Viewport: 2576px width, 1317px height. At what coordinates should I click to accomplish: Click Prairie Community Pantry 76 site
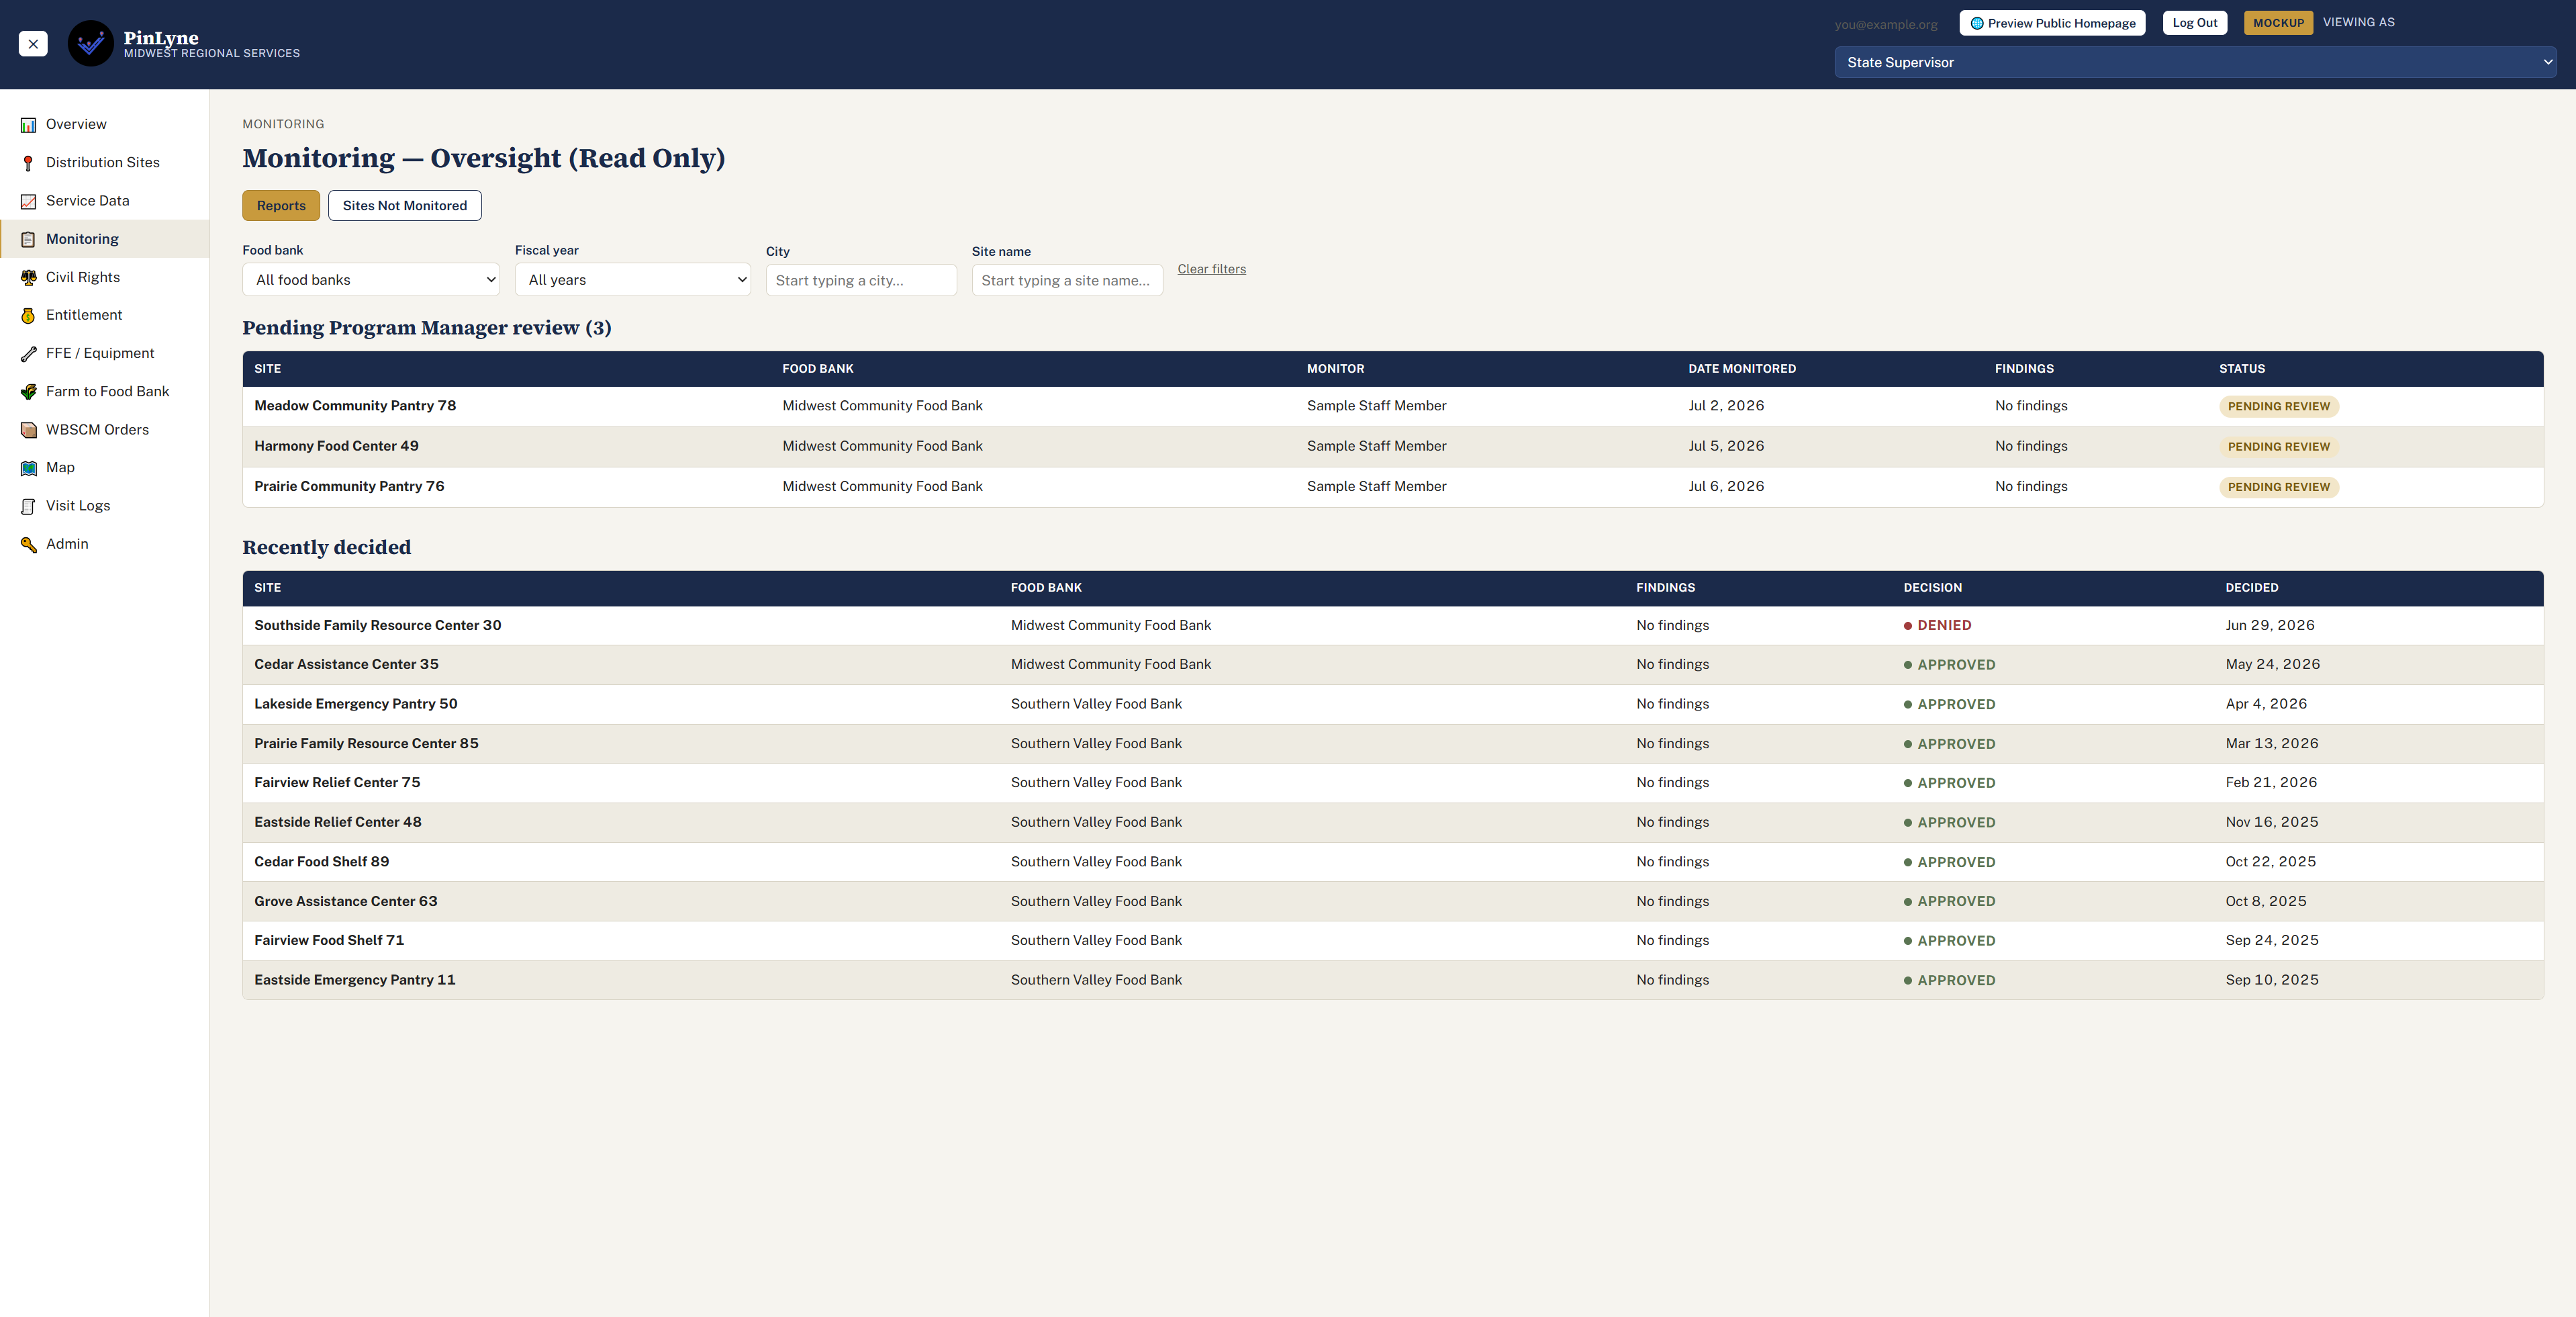(x=349, y=487)
